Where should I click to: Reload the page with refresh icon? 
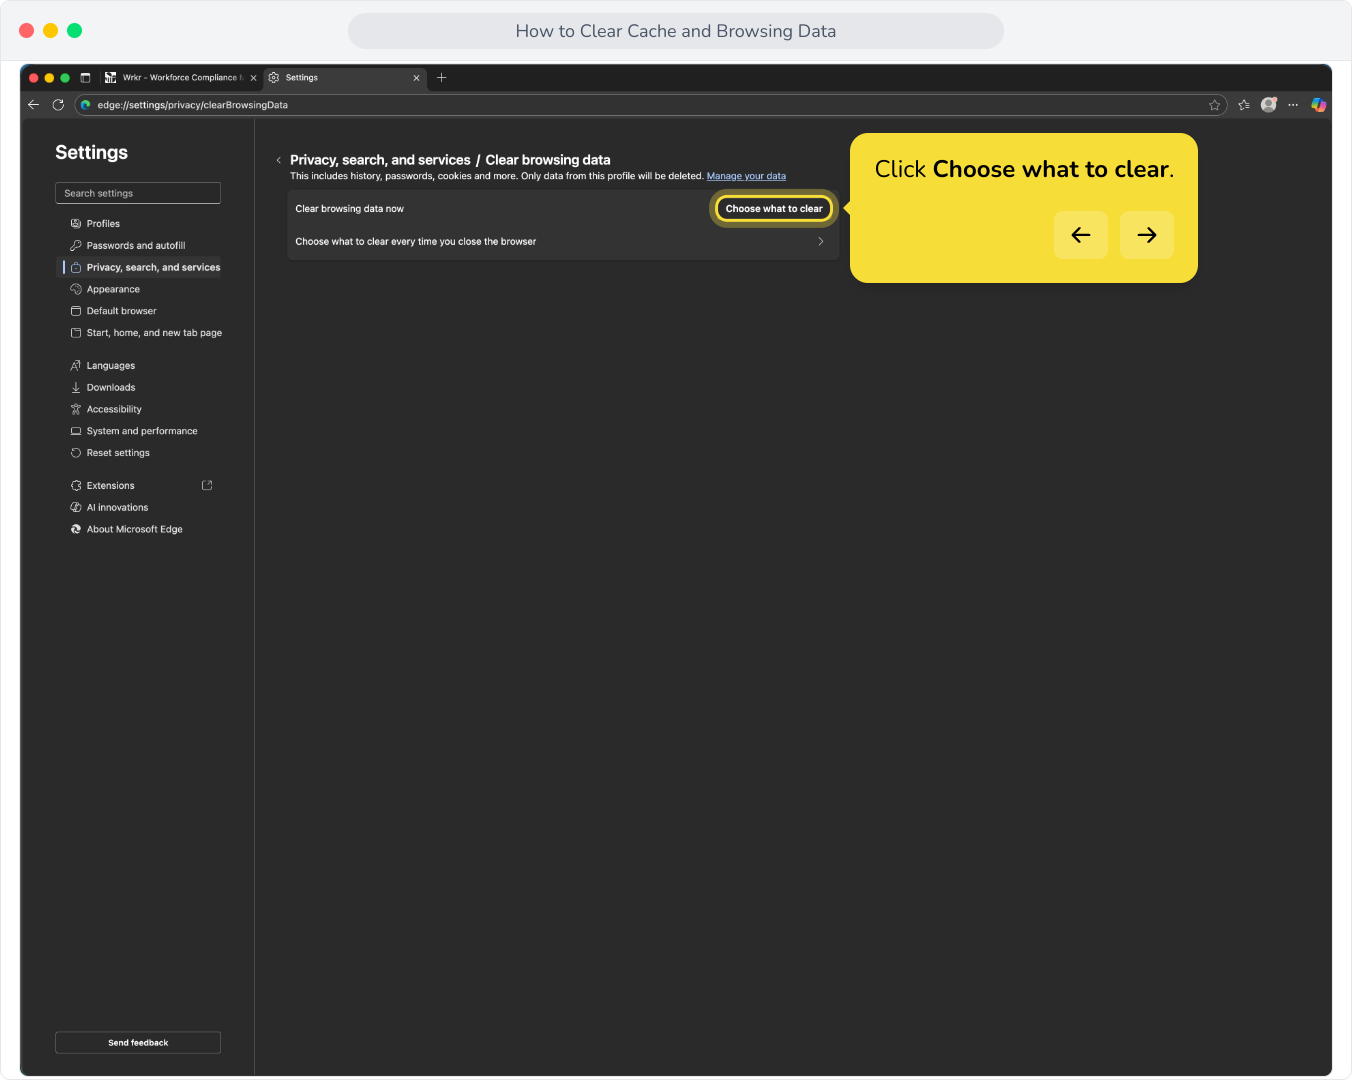click(58, 105)
